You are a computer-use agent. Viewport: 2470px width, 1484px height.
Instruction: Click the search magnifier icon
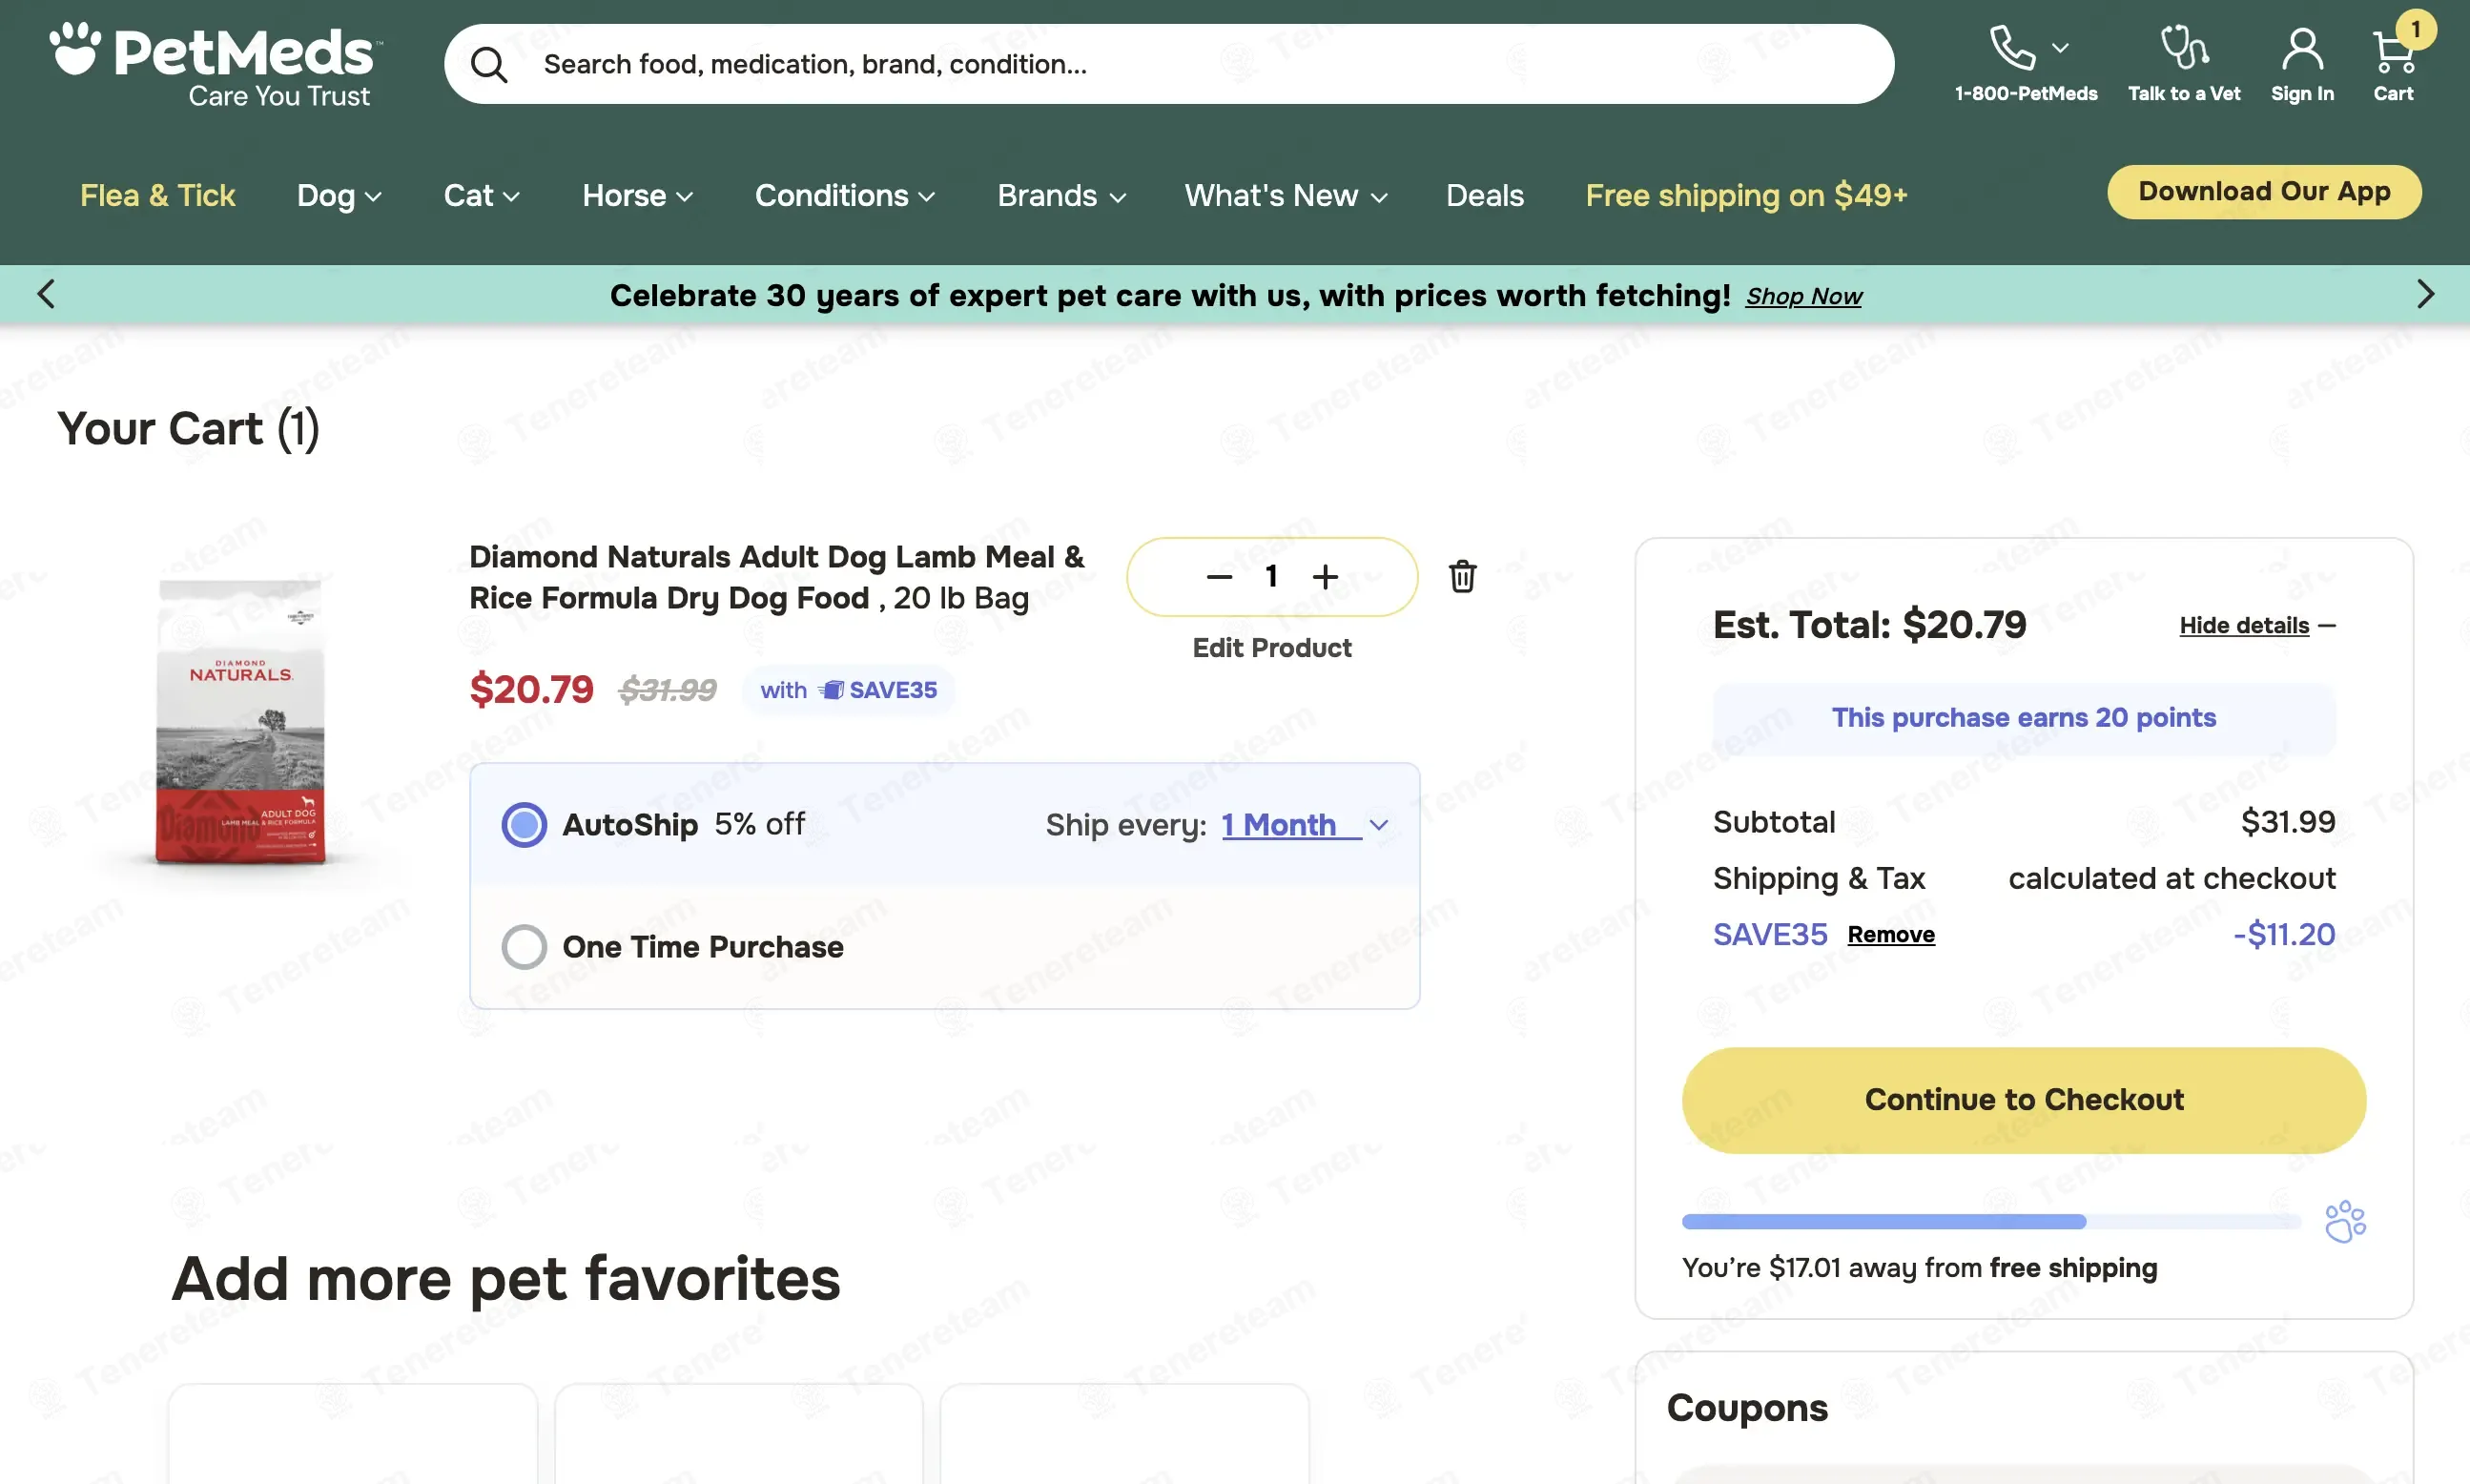click(488, 65)
